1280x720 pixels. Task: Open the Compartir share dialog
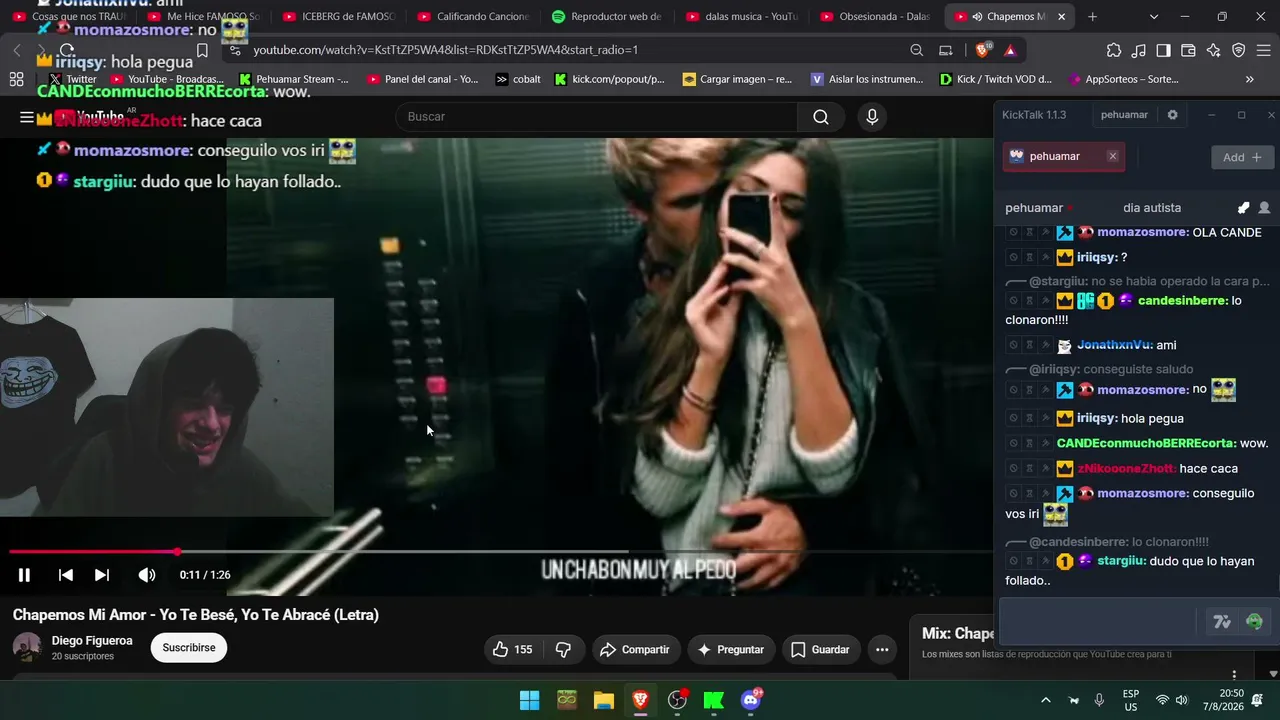[634, 650]
